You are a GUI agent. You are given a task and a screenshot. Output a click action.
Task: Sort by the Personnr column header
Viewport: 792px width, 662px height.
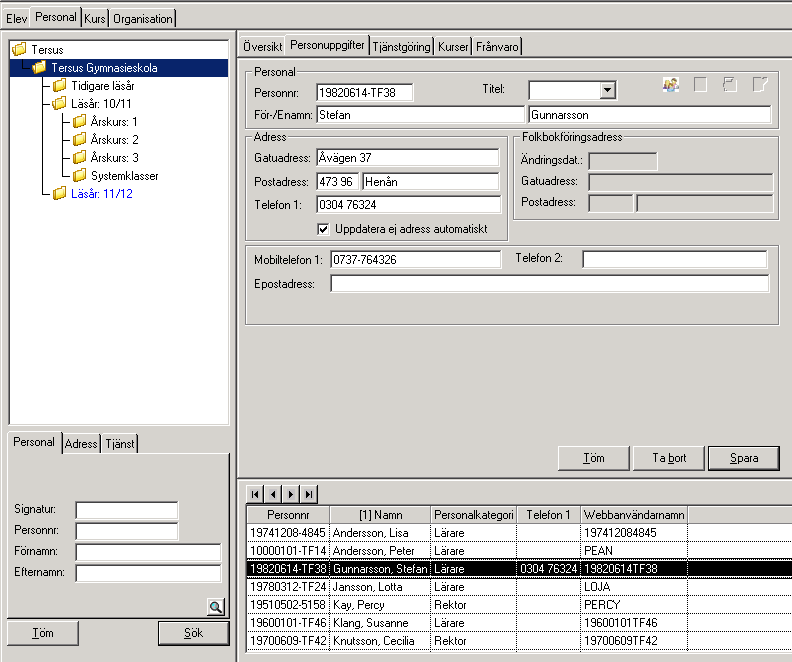(x=288, y=515)
